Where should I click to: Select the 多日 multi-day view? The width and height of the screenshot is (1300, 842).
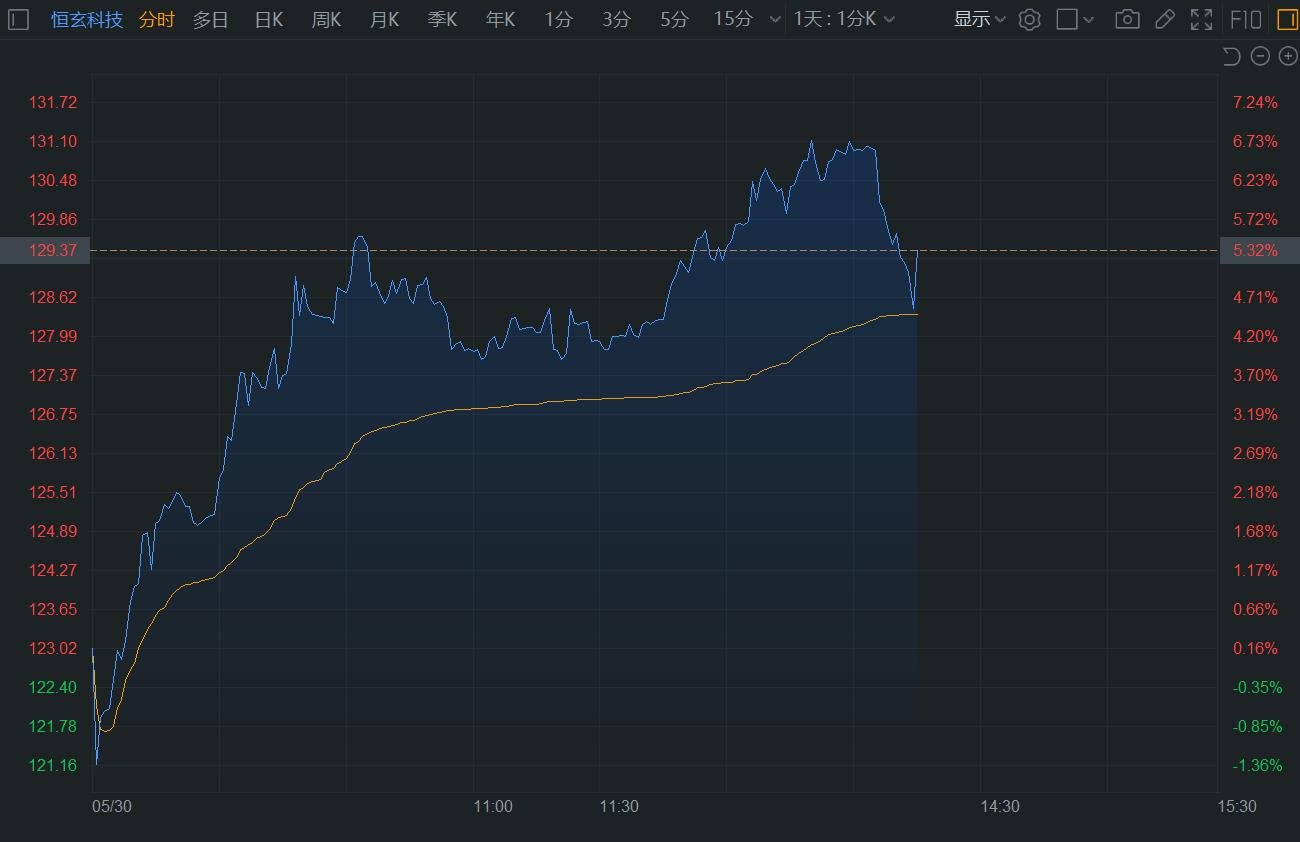pos(210,19)
